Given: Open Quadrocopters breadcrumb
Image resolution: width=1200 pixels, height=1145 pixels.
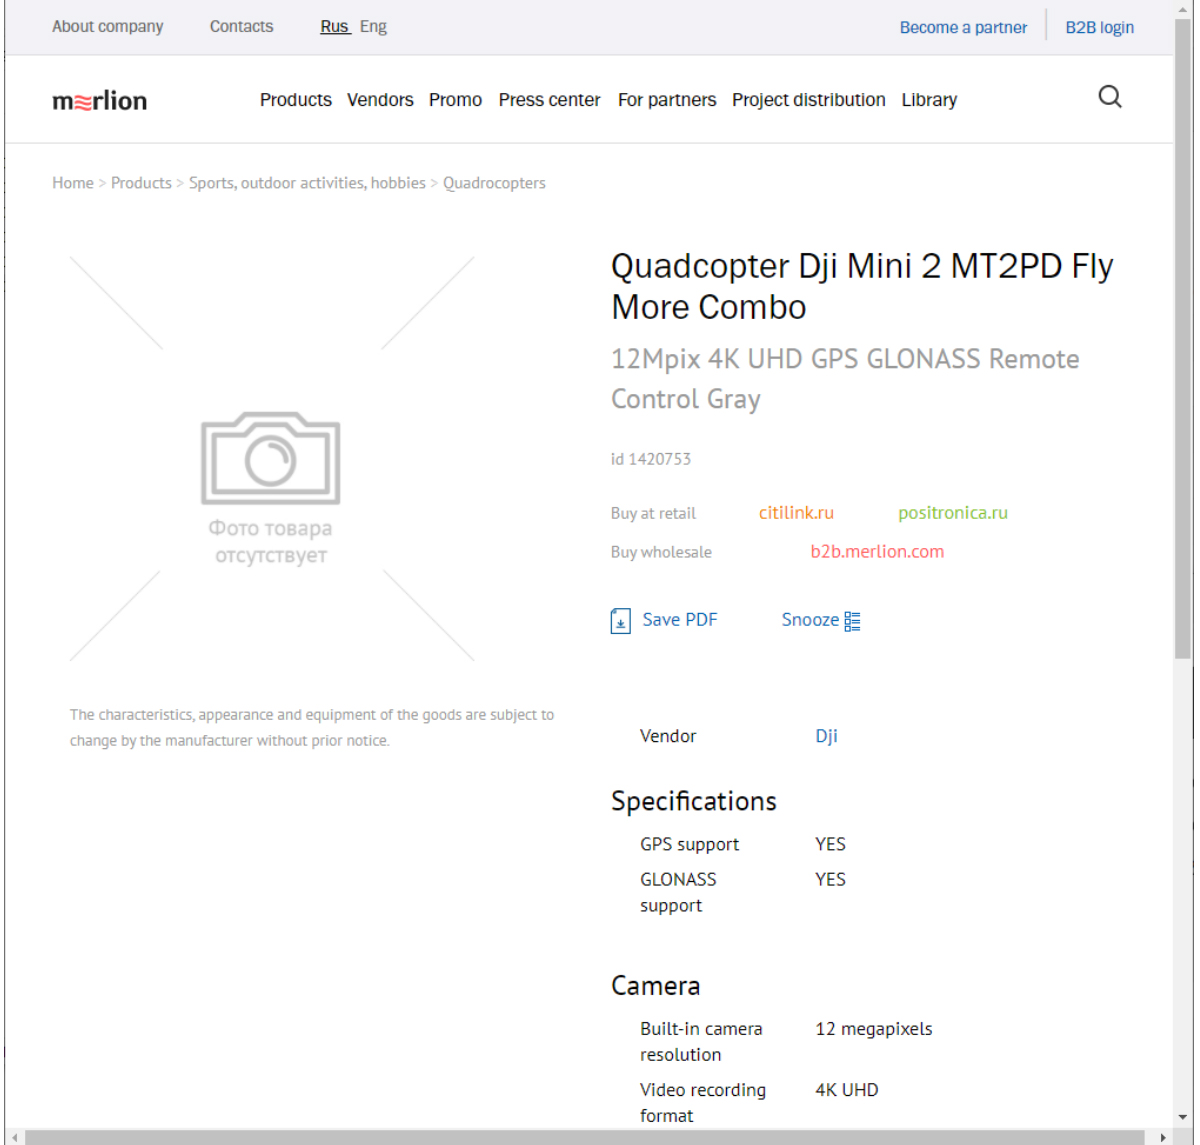Looking at the screenshot, I should pyautogui.click(x=494, y=183).
